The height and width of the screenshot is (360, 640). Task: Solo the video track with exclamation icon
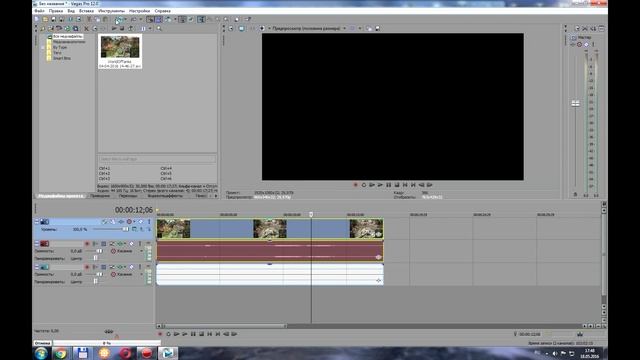click(149, 222)
